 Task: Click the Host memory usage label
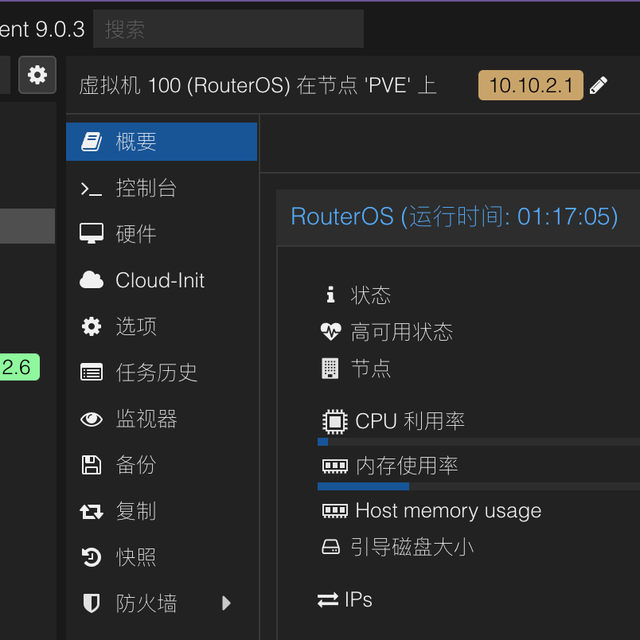(x=448, y=511)
